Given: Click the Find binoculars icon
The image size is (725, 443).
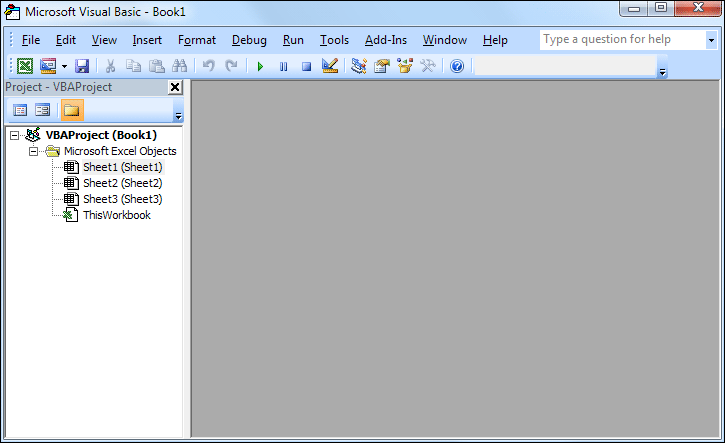Looking at the screenshot, I should tap(179, 66).
